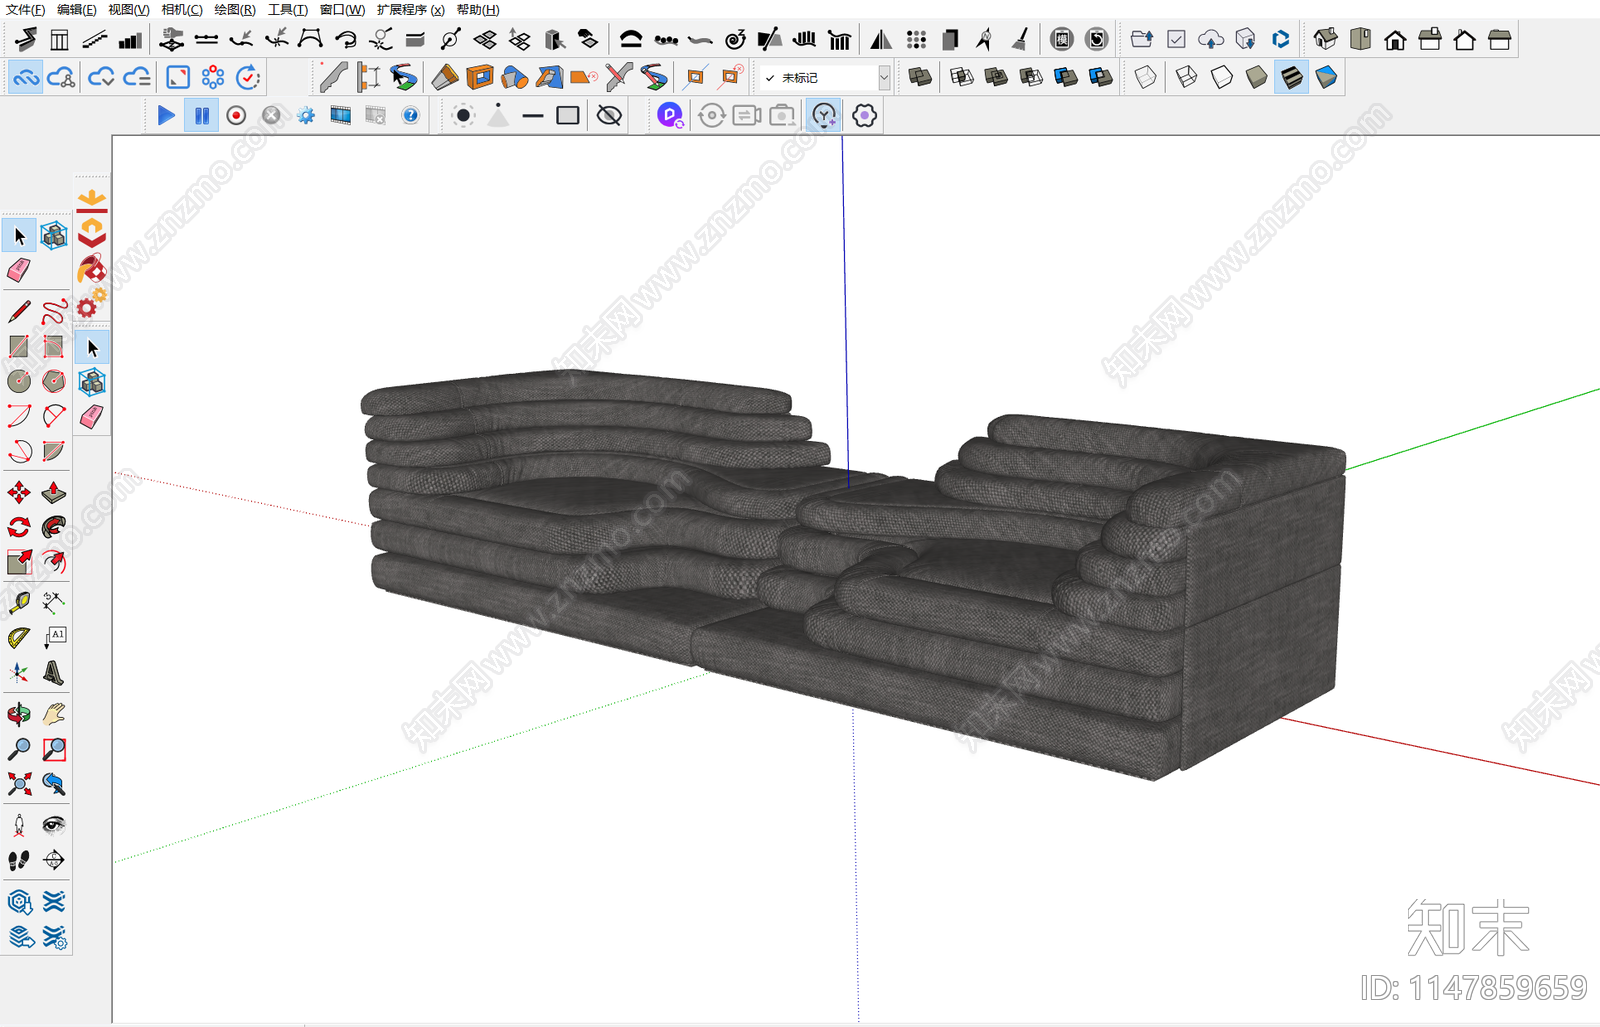The width and height of the screenshot is (1600, 1027).
Task: Toggle the hidden eye-slash icon
Action: point(609,116)
